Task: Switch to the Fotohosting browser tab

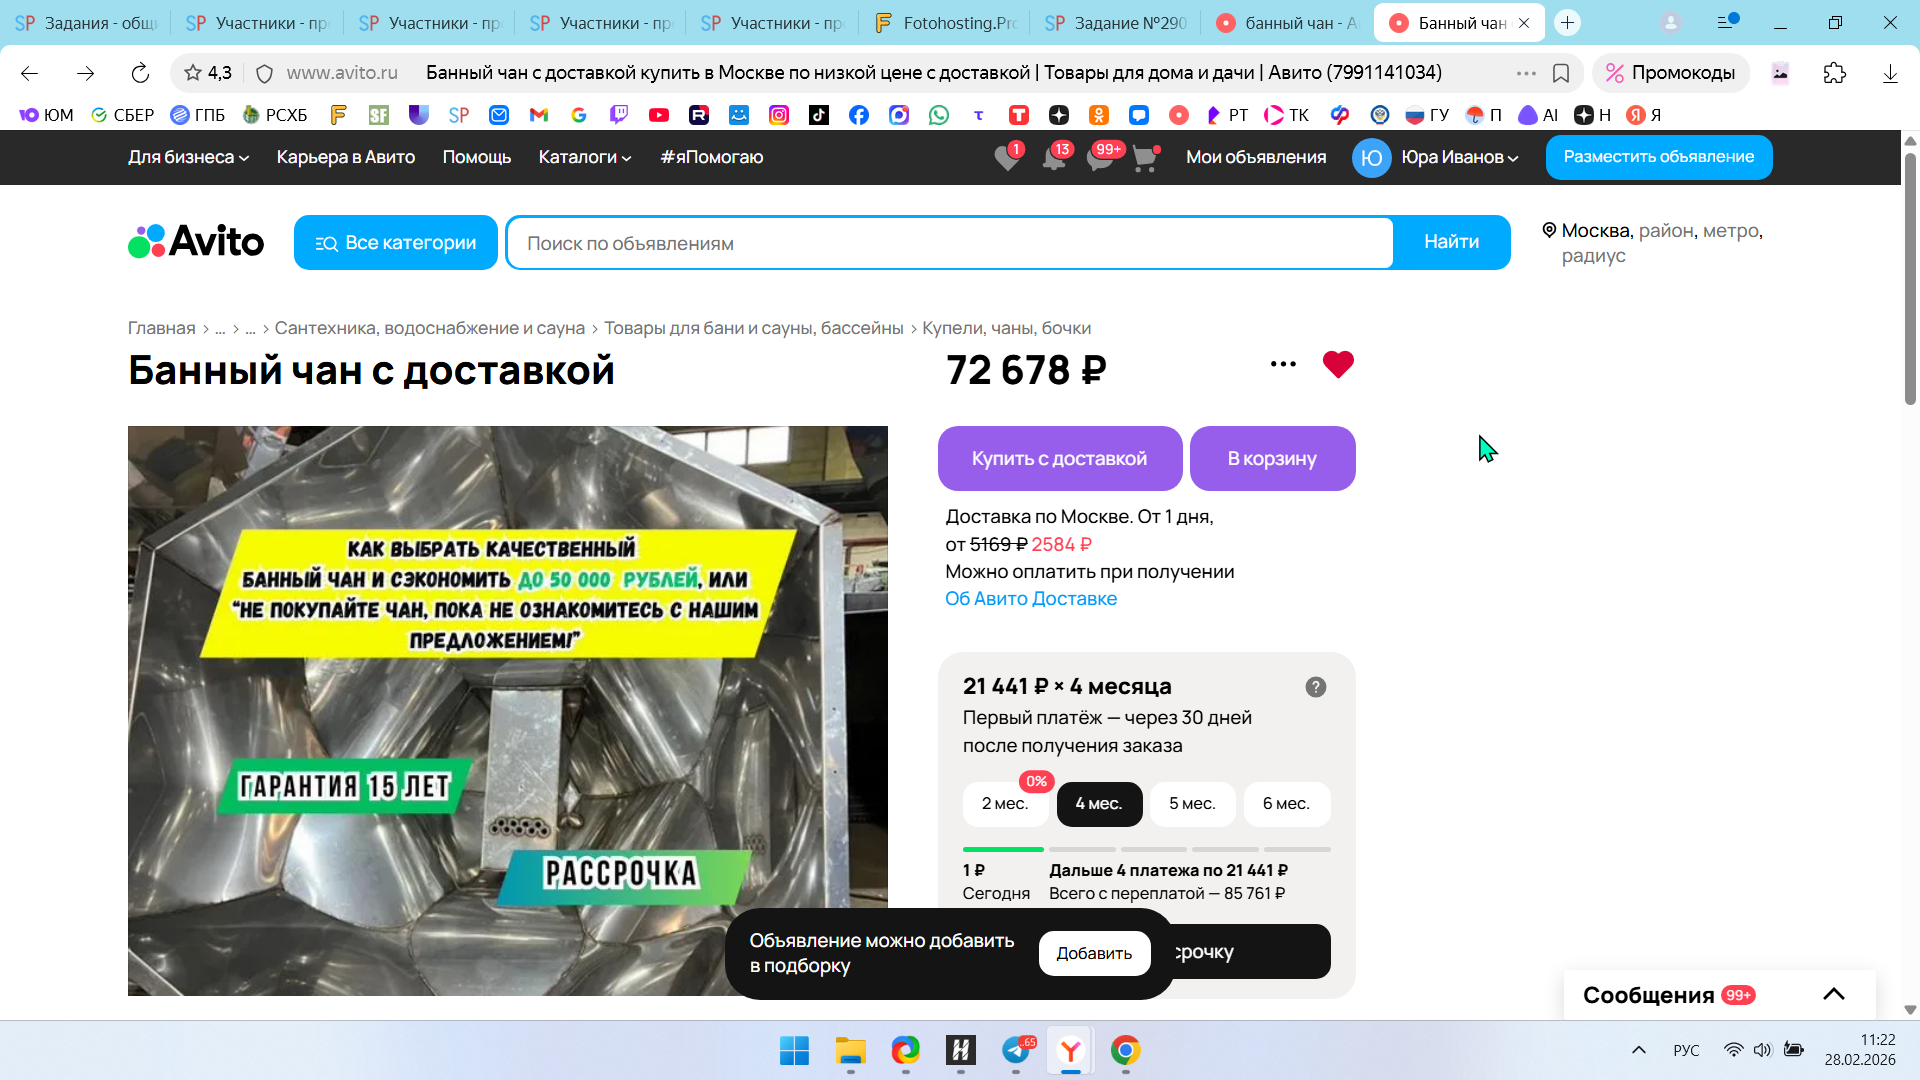Action: pos(945,23)
